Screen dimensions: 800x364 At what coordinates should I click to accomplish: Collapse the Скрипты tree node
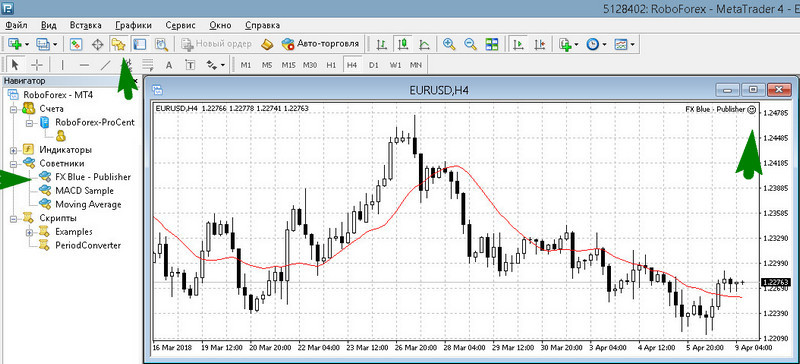coord(13,219)
